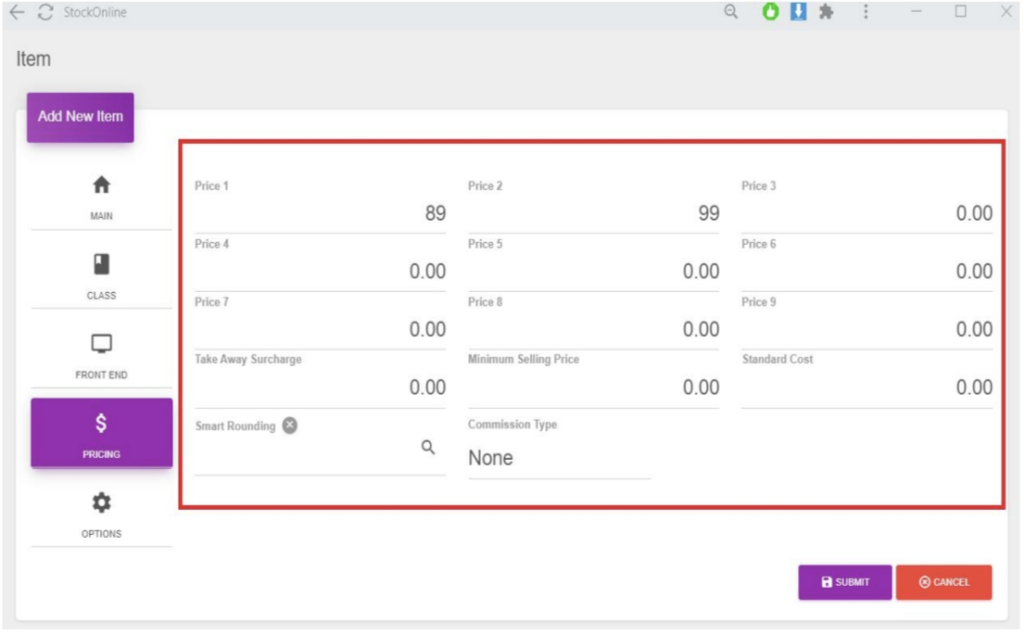Open the Options gear icon tab

[x=101, y=503]
